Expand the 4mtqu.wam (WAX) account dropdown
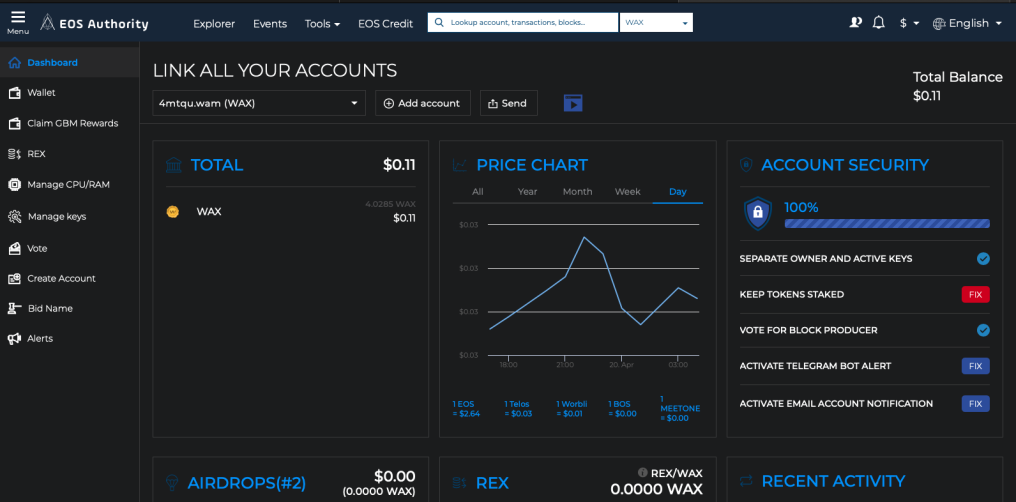Image resolution: width=1016 pixels, height=502 pixels. pos(259,103)
